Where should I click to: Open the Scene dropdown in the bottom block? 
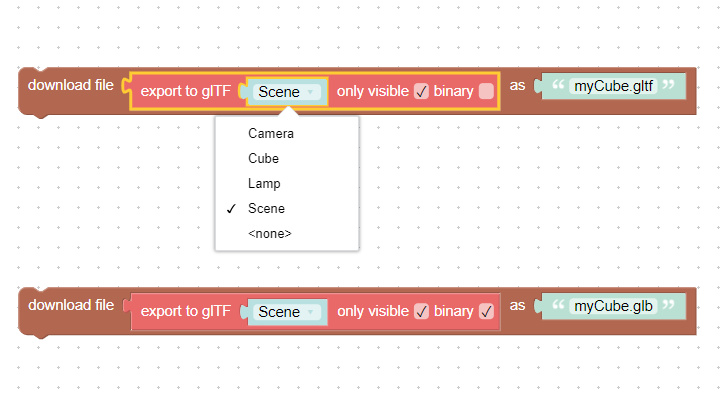pos(287,311)
